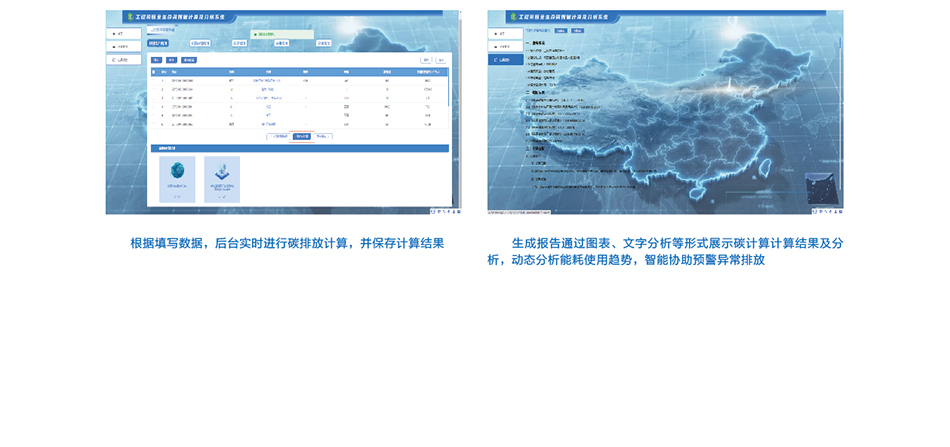The width and height of the screenshot is (950, 447).
Task: Switch to the active blue first step tab
Action: pyautogui.click(x=158, y=43)
